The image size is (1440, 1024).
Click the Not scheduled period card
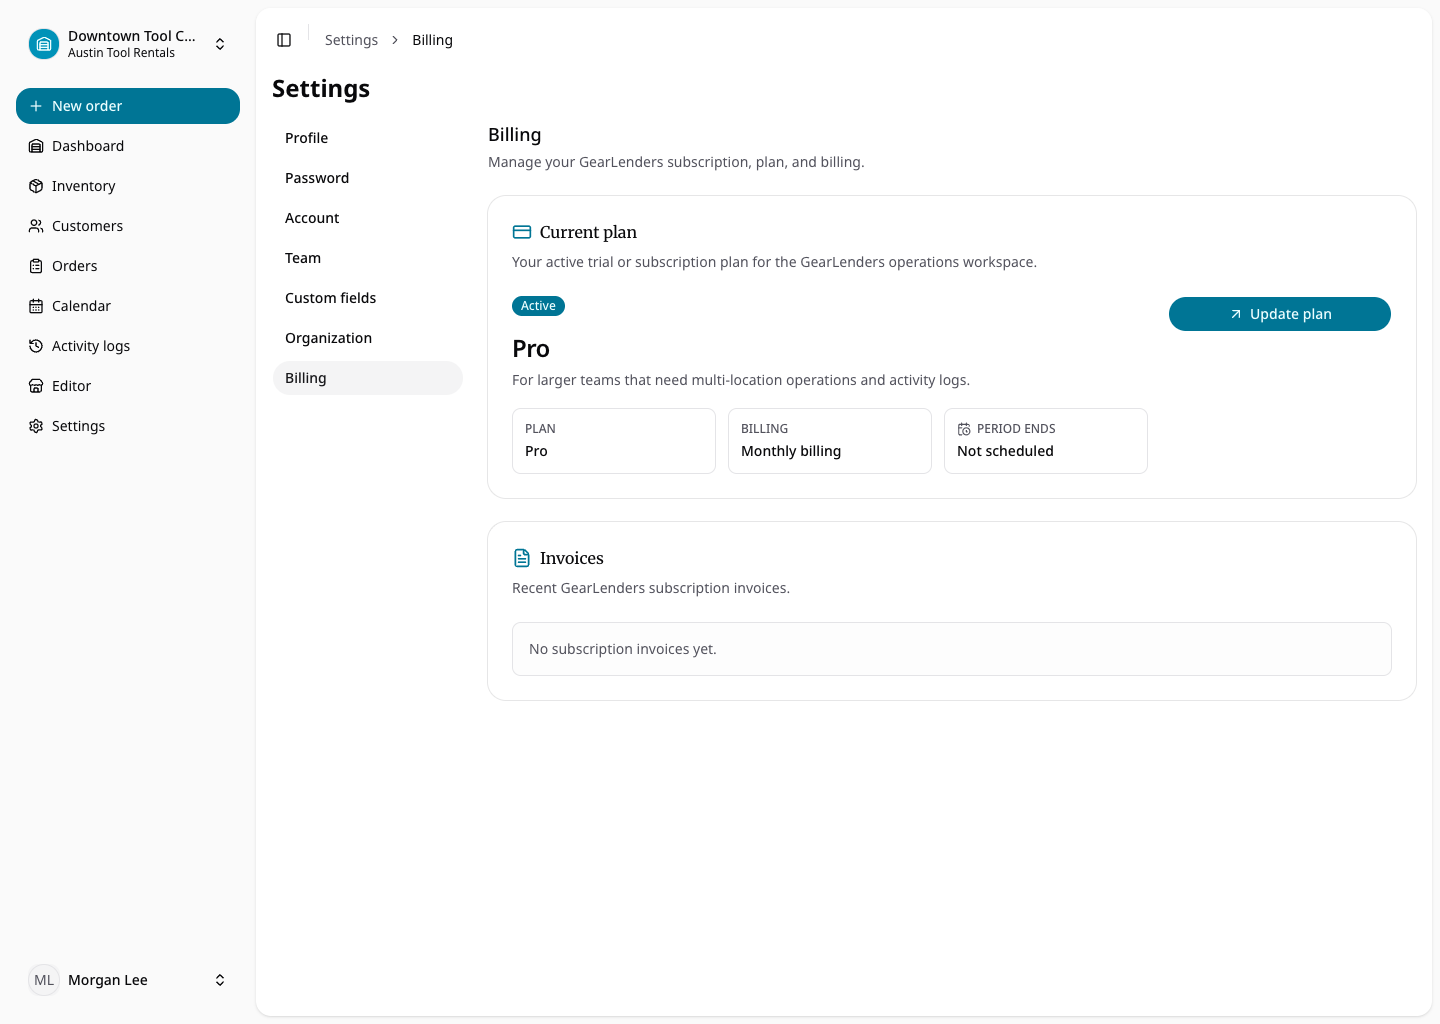[x=1046, y=441]
